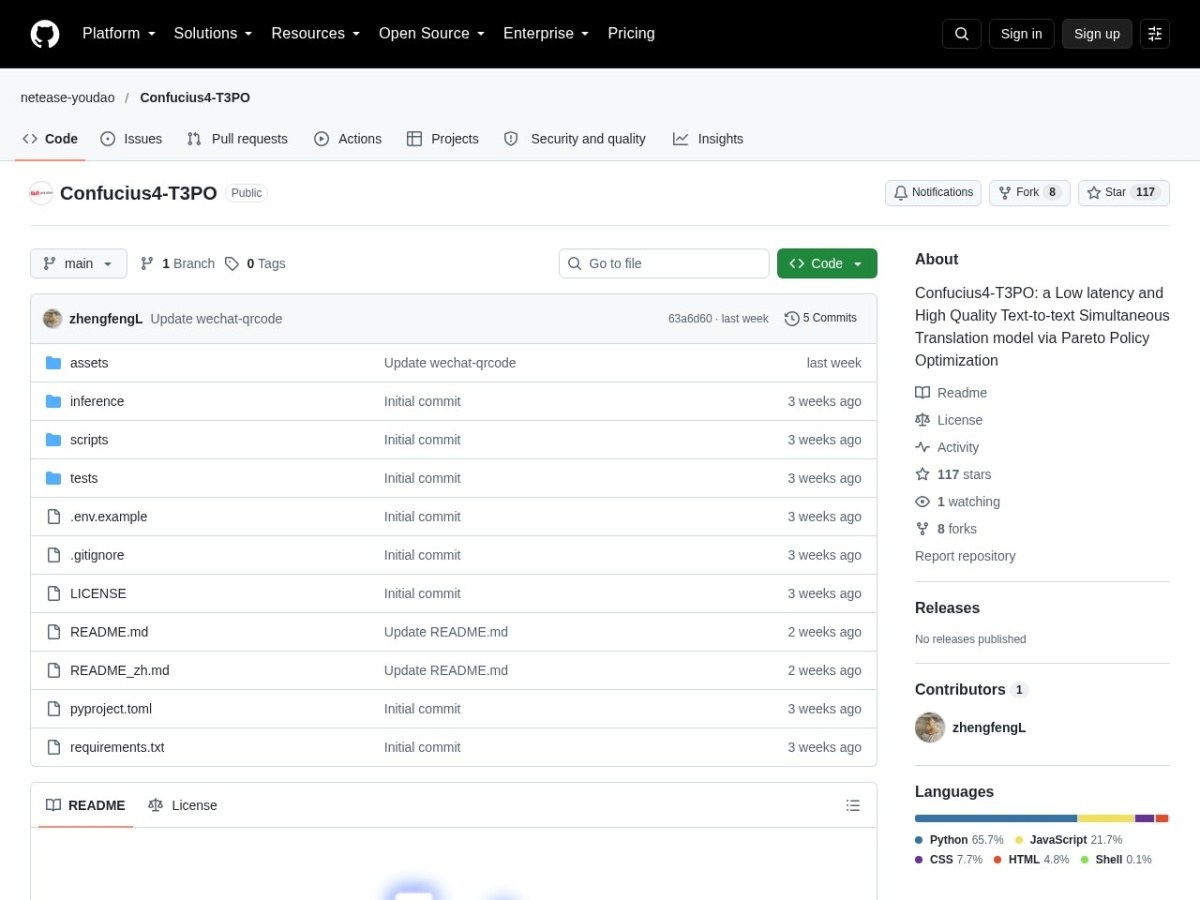Switch to the Insights tab

pyautogui.click(x=708, y=139)
